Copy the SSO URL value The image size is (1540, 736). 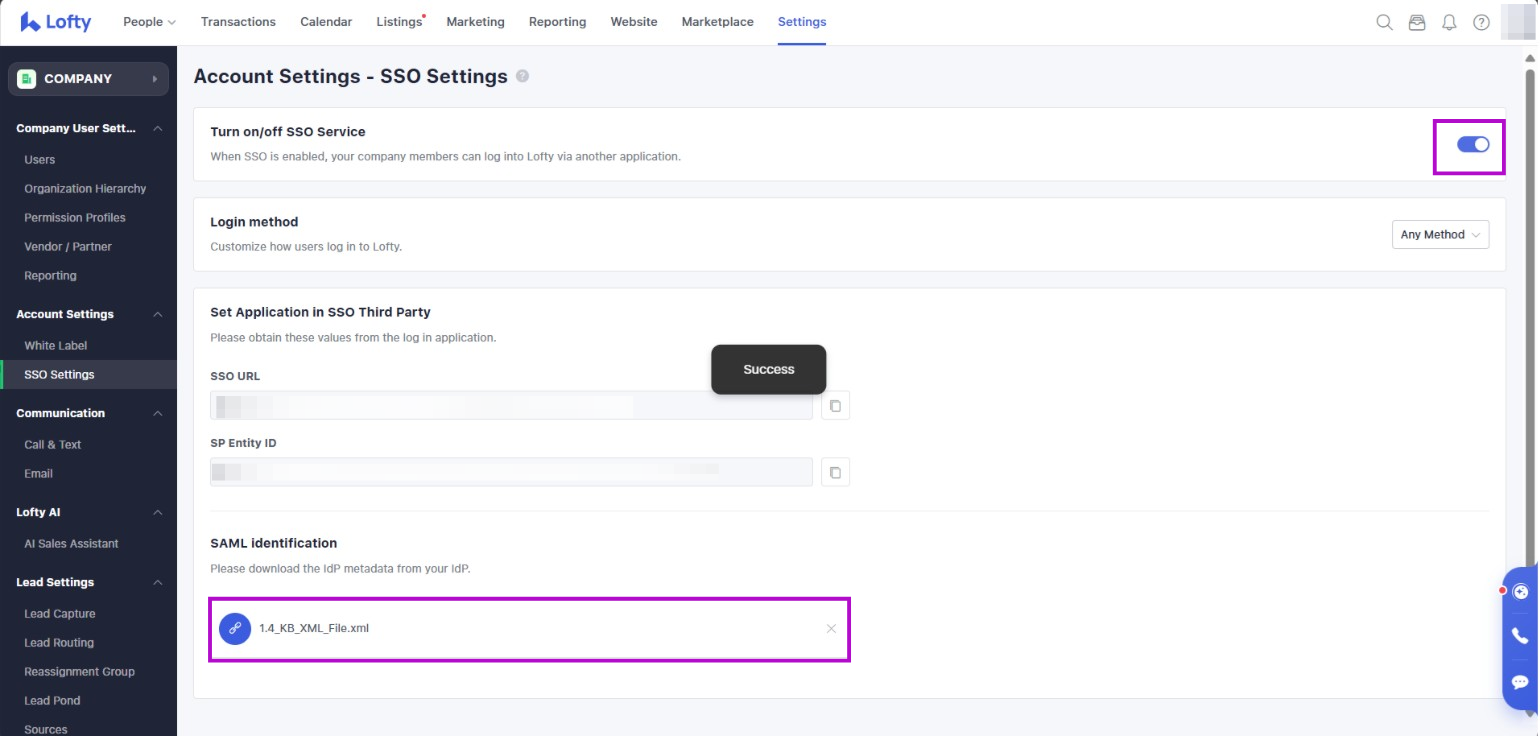coord(835,406)
